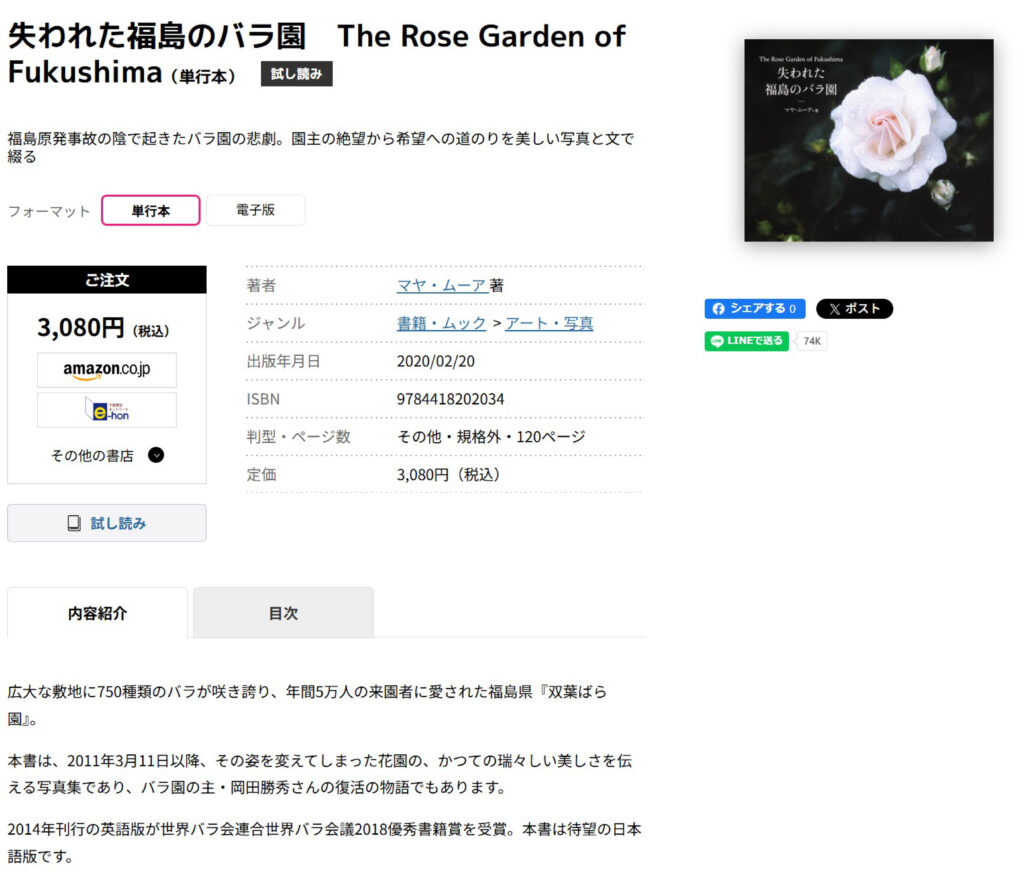Open the e-hon bookstore logo

click(x=107, y=410)
